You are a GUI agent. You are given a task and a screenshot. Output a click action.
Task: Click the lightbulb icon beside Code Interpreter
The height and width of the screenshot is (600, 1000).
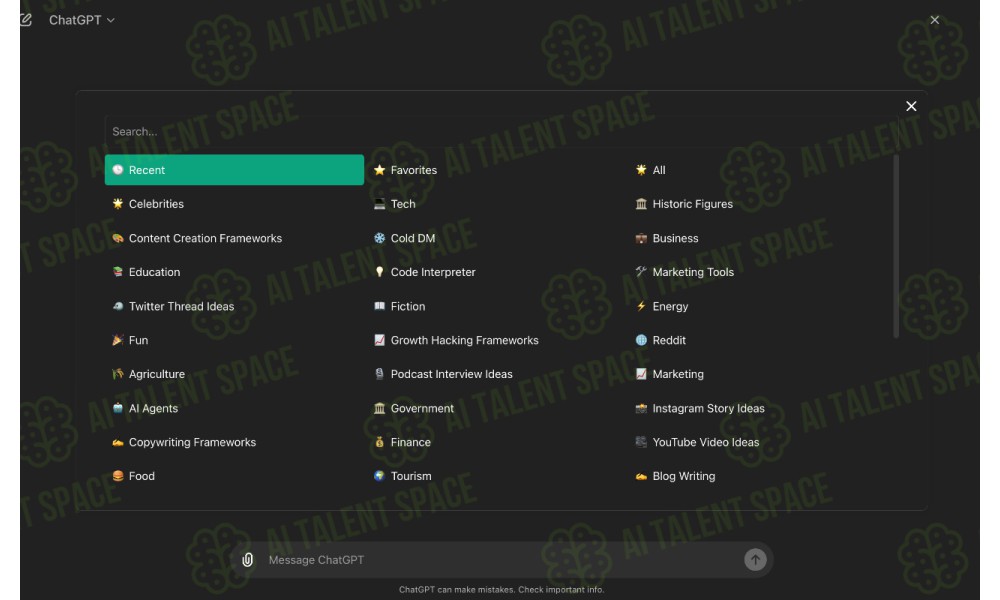click(x=379, y=272)
